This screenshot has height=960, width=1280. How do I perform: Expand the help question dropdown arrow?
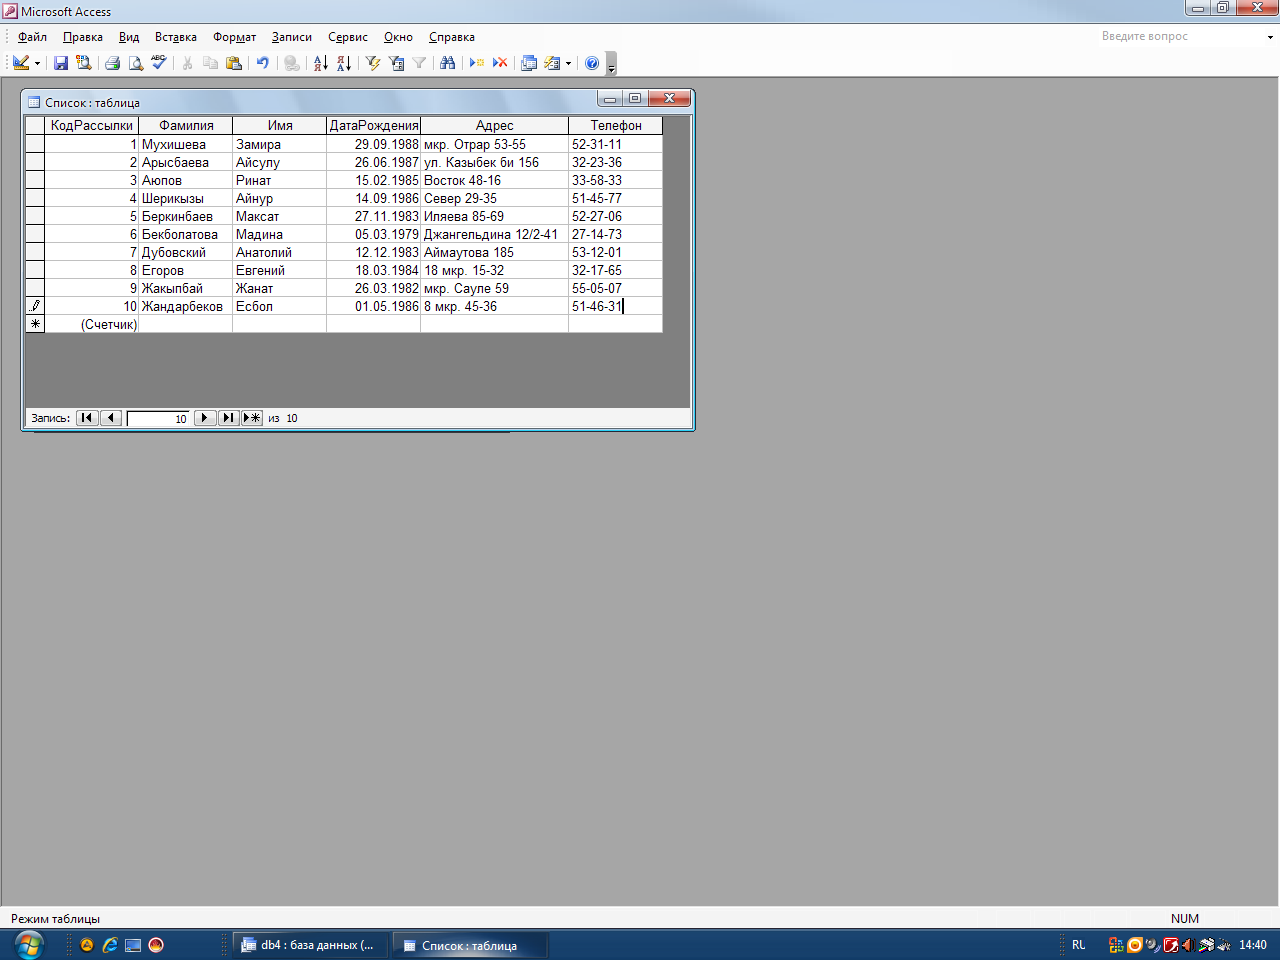click(x=1270, y=37)
